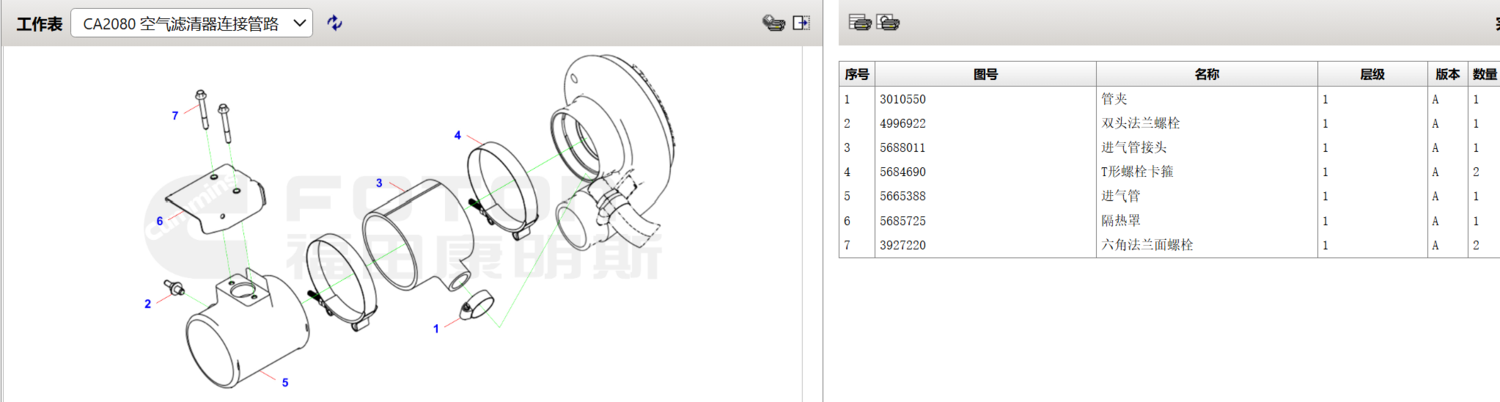Sort by the 图号 column header
Screen dimensions: 1500x402
pyautogui.click(x=985, y=75)
